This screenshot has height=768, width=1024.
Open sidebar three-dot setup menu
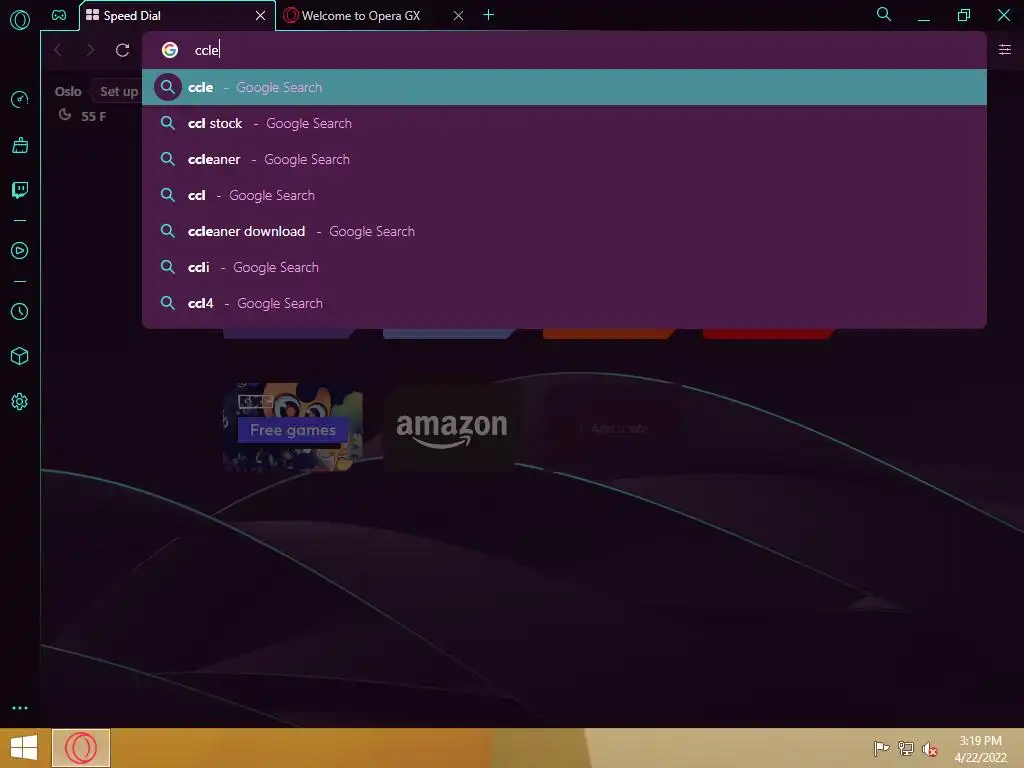click(x=20, y=708)
